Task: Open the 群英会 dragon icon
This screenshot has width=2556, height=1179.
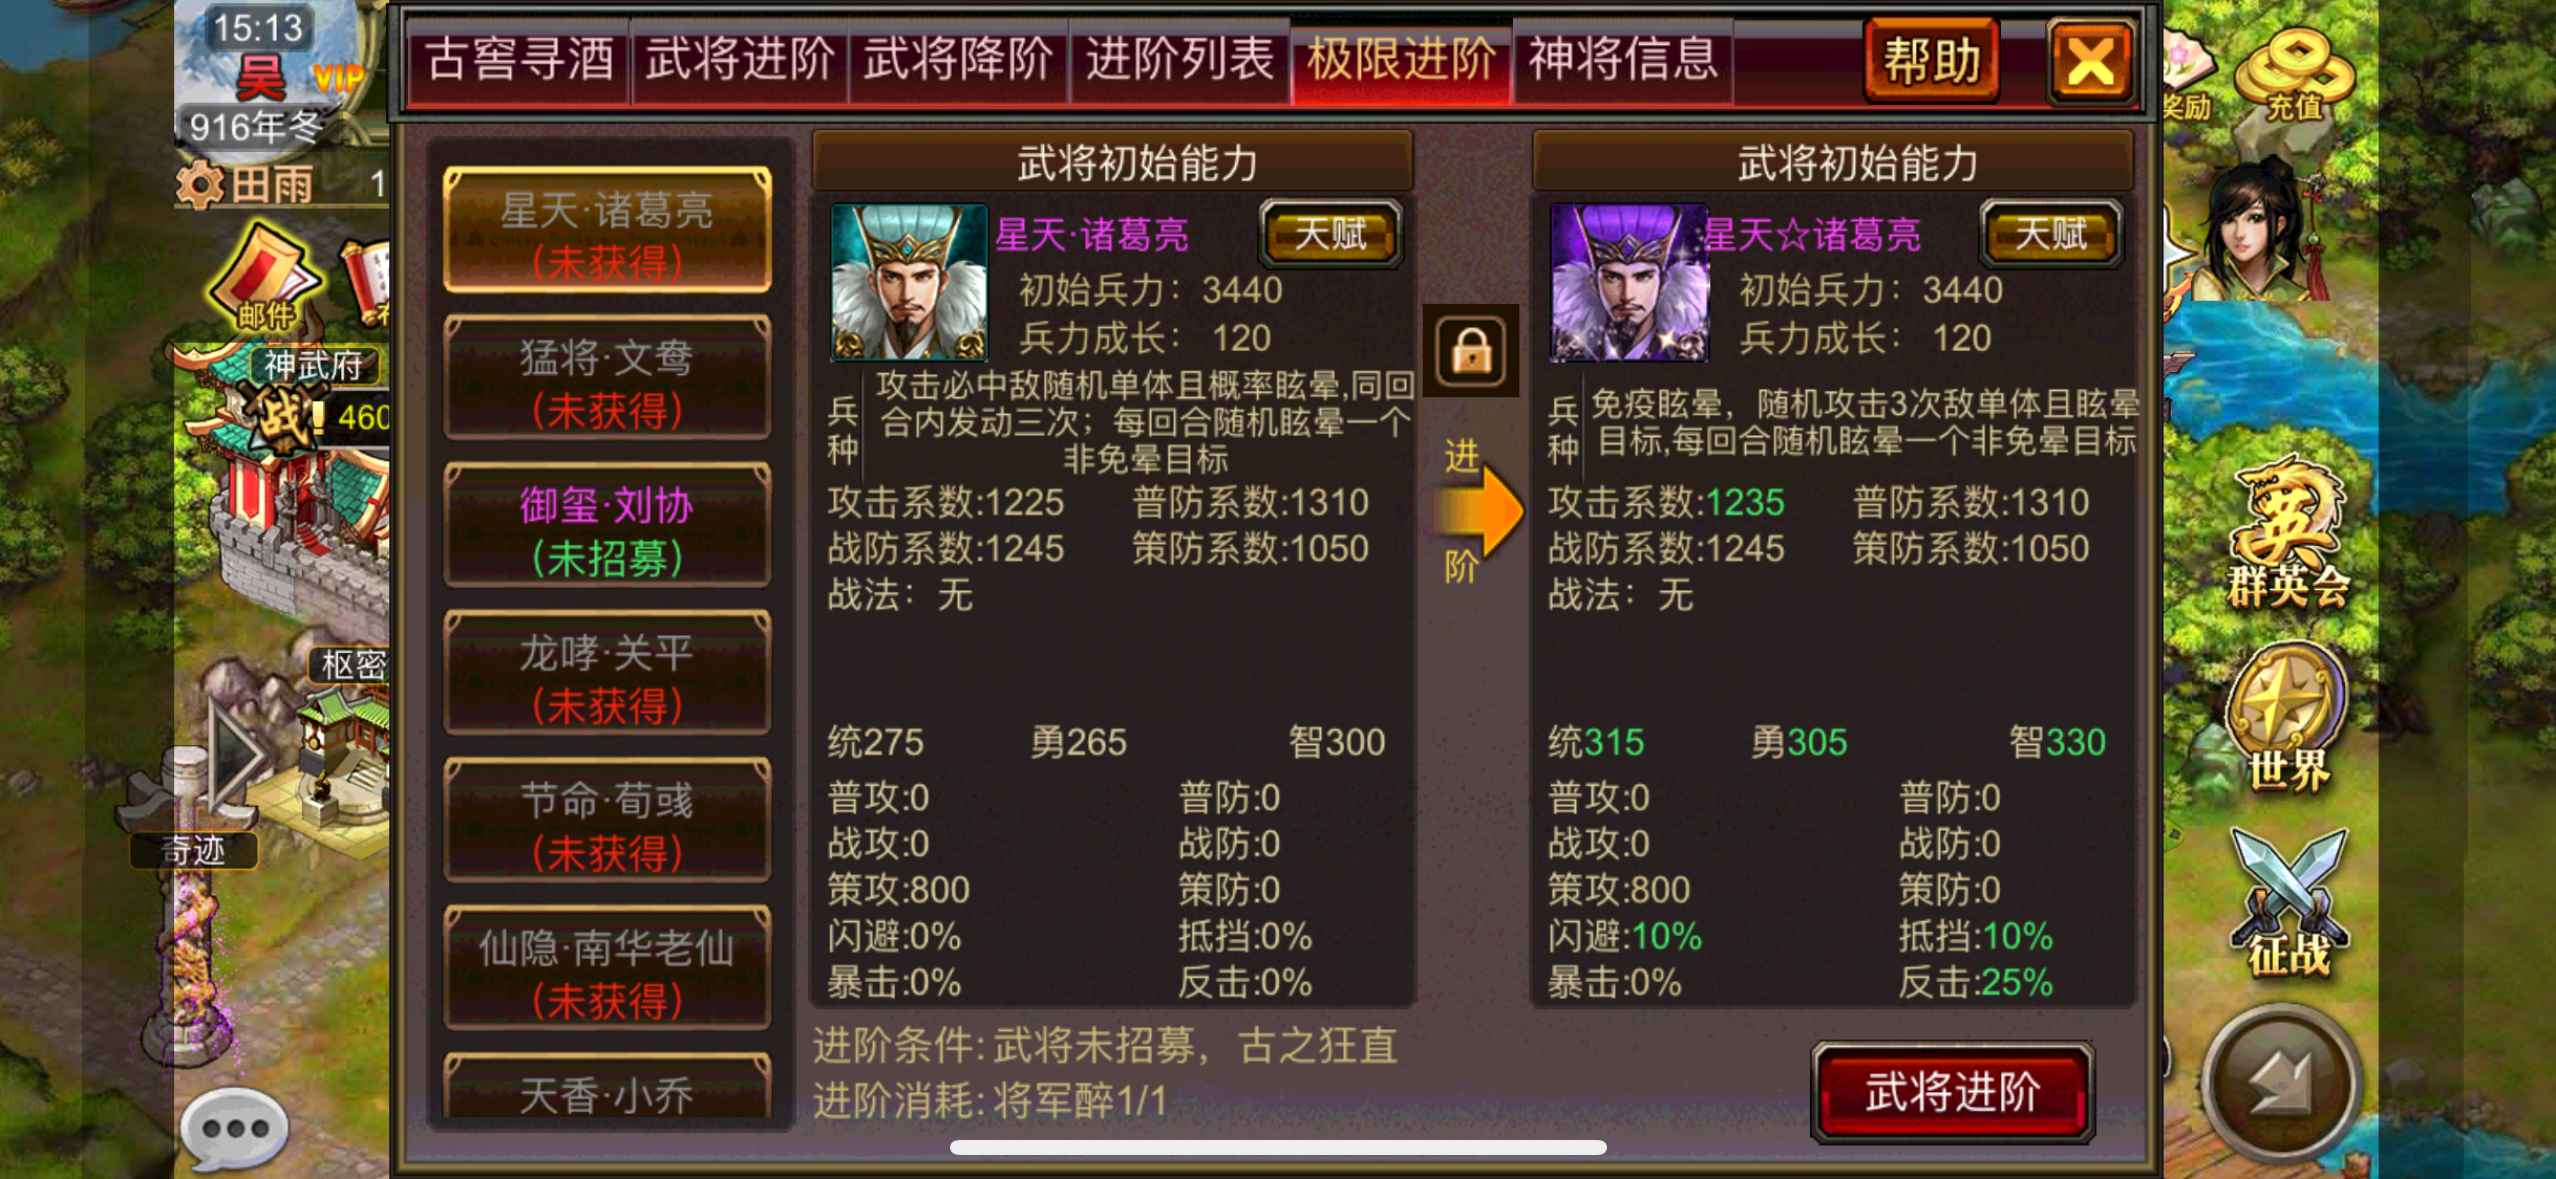Action: click(2288, 532)
